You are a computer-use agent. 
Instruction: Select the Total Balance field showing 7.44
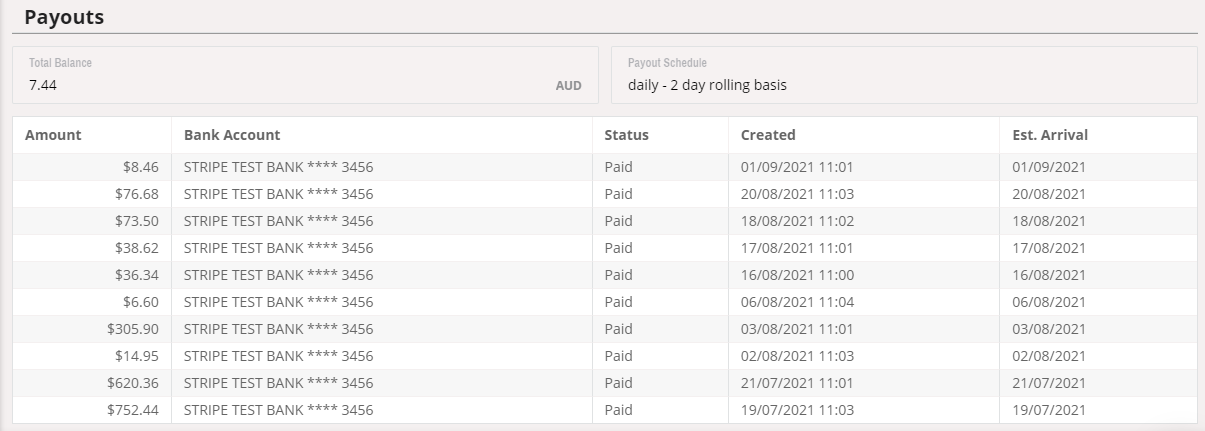click(x=305, y=75)
